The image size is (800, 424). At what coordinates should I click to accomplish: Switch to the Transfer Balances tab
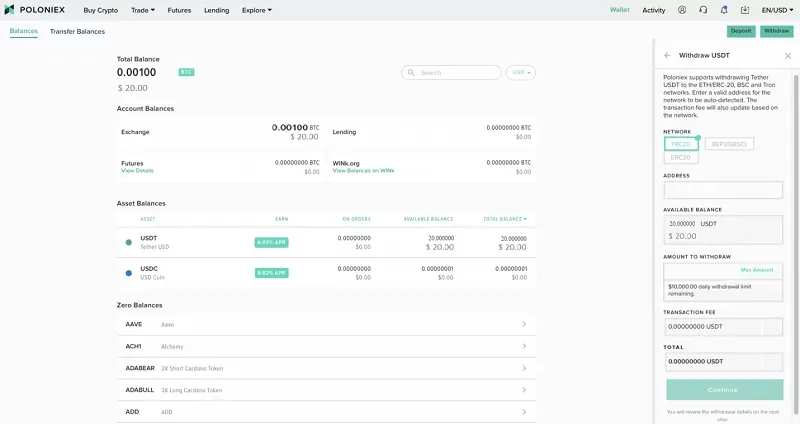tap(77, 32)
